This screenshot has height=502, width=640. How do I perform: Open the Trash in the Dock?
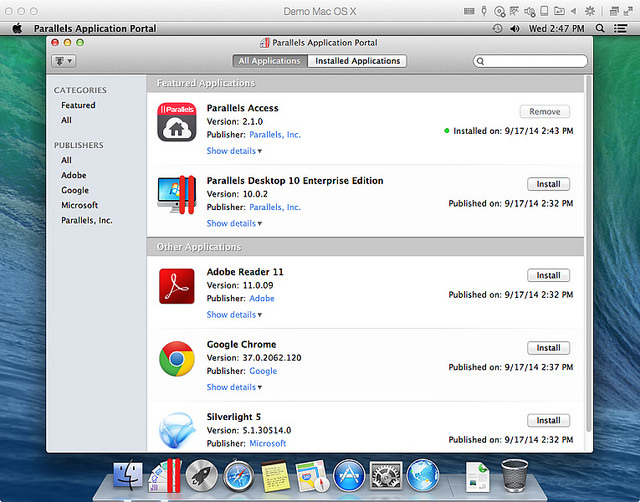pyautogui.click(x=514, y=475)
